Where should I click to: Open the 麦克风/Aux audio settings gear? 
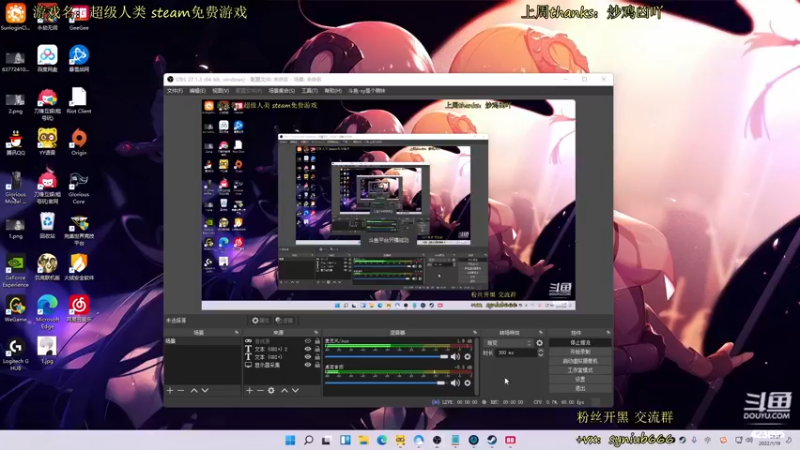467,357
